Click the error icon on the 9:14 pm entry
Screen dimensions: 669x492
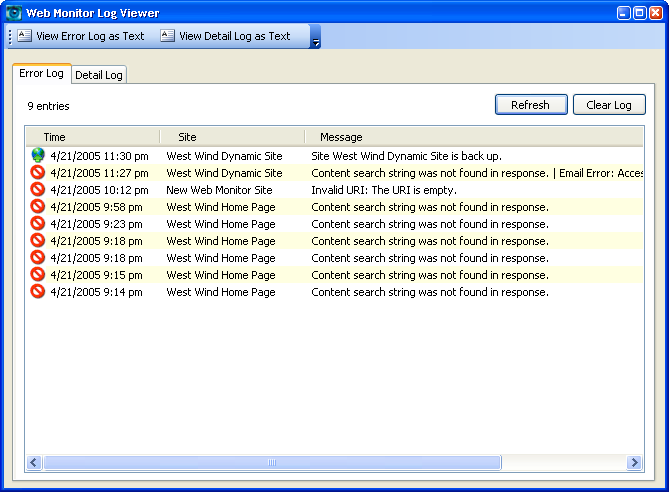[38, 292]
